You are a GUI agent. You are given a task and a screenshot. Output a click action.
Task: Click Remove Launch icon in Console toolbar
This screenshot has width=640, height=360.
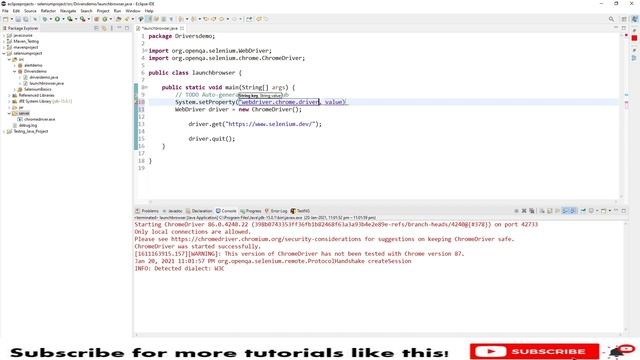click(524, 211)
